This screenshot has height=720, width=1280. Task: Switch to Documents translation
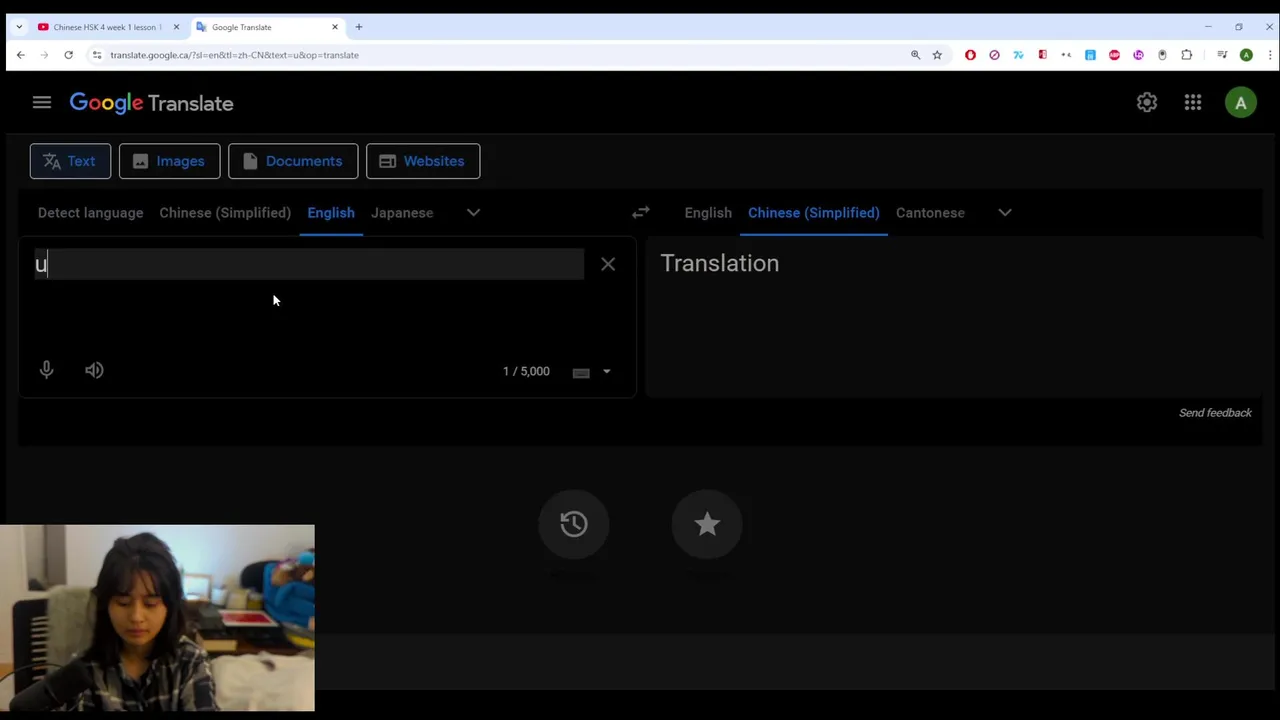pyautogui.click(x=293, y=161)
